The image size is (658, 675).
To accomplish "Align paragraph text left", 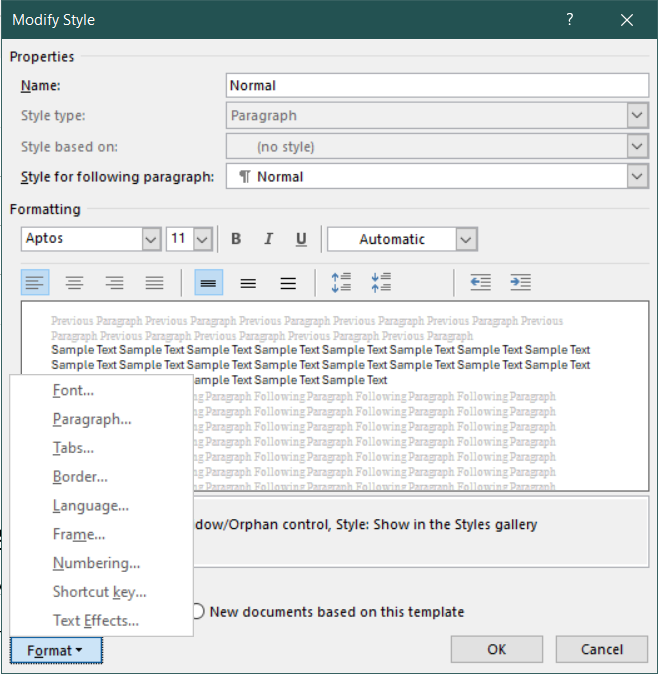I will pyautogui.click(x=35, y=282).
